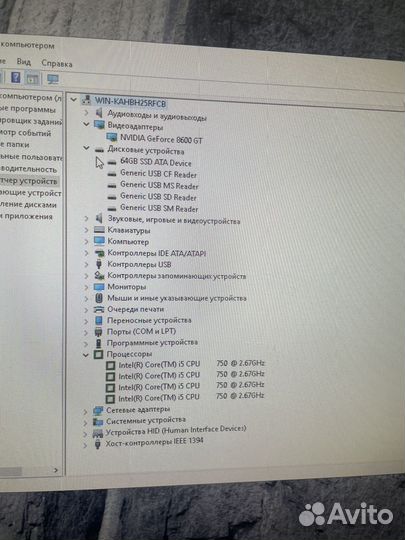Click the Видеоадаптеры display icon
This screenshot has width=405, height=540.
(99, 124)
